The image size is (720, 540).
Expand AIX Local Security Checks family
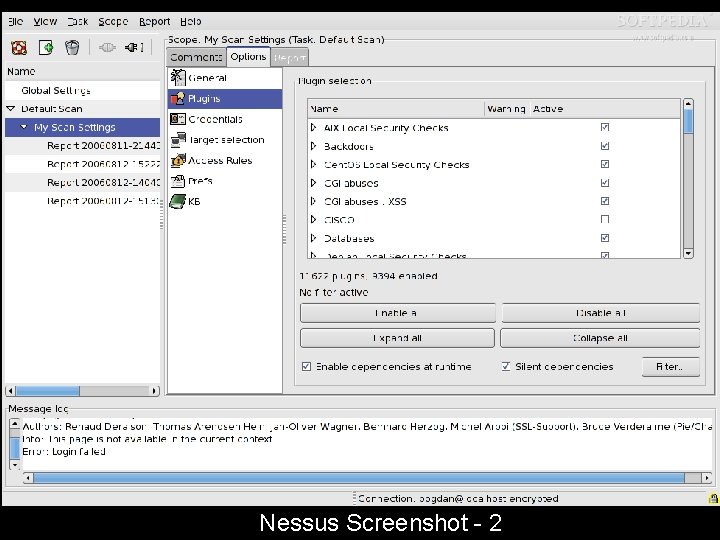[314, 127]
